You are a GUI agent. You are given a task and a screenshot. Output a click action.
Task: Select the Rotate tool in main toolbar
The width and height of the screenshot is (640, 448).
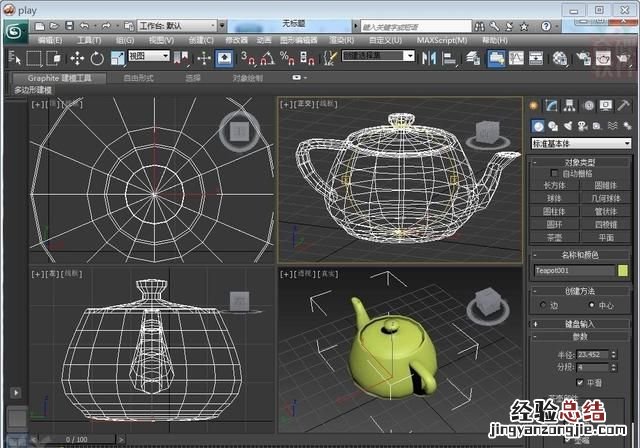[96, 58]
